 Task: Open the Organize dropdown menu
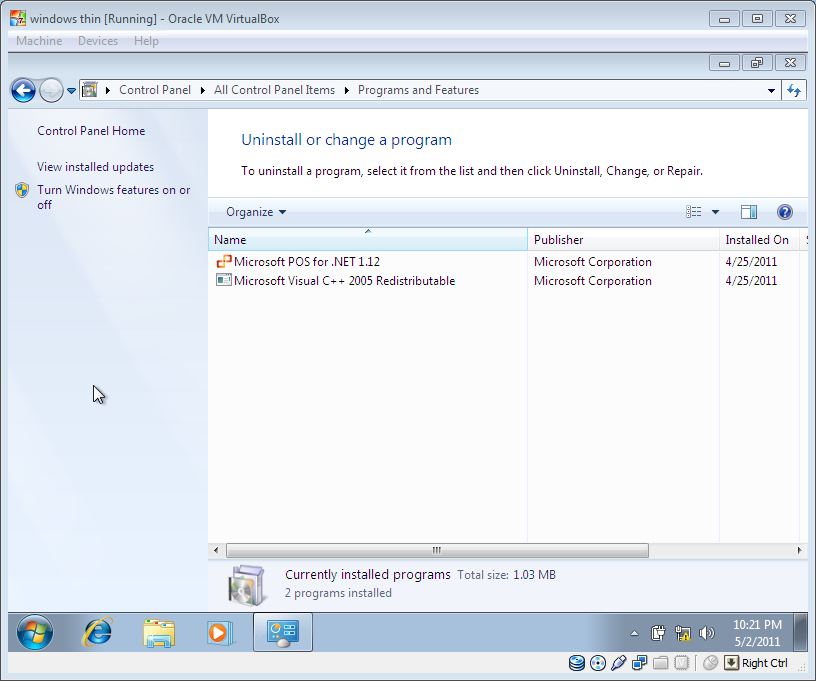pyautogui.click(x=256, y=212)
